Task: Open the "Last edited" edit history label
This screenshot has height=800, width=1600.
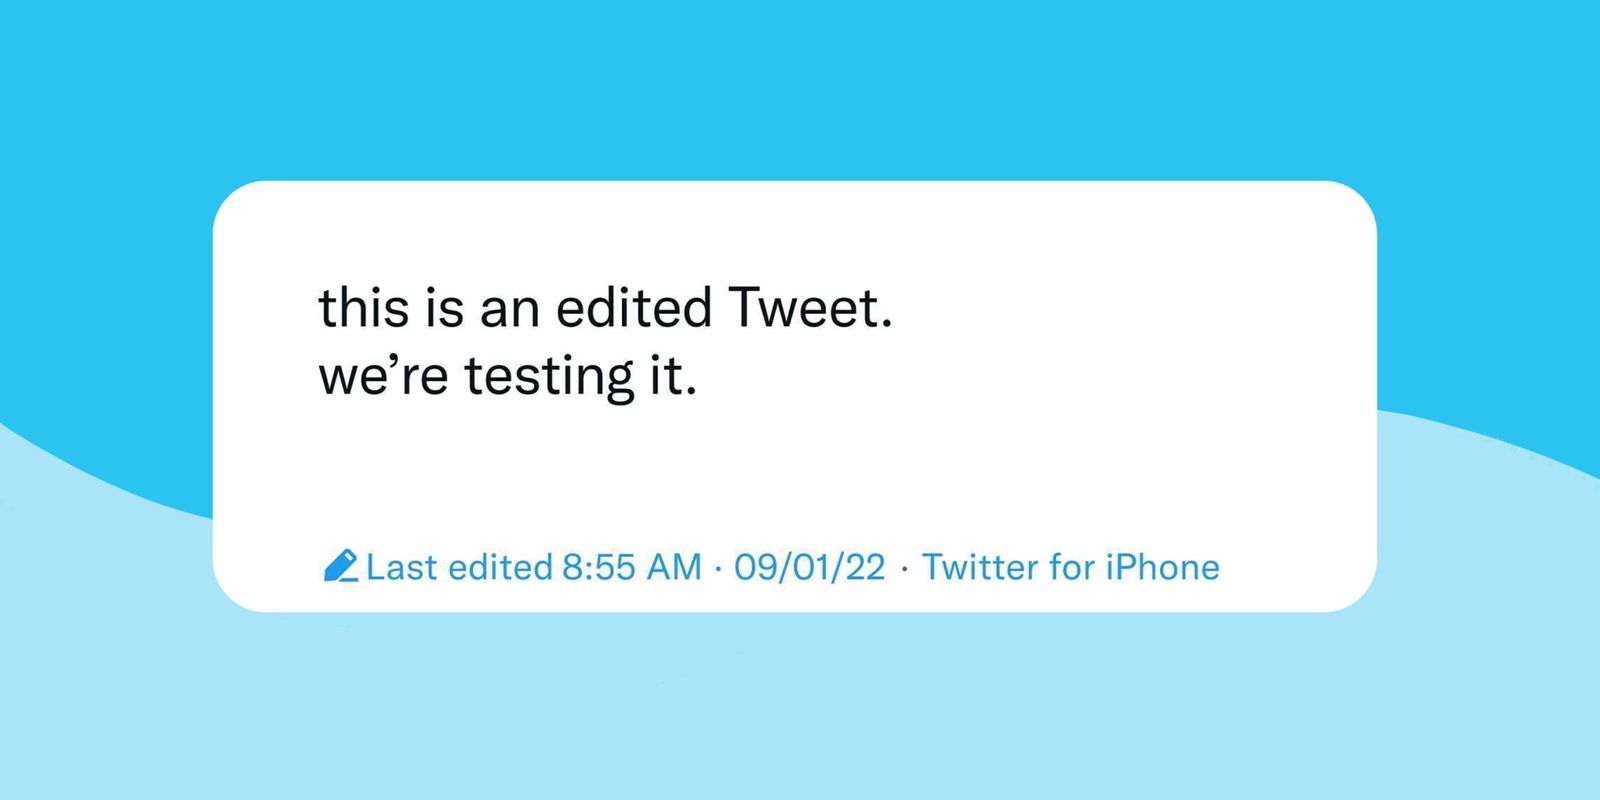Action: [x=458, y=567]
